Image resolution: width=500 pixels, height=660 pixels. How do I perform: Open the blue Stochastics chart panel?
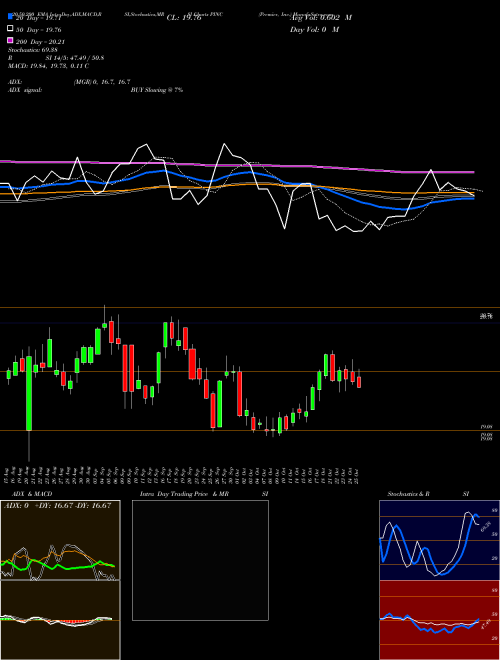(x=439, y=540)
